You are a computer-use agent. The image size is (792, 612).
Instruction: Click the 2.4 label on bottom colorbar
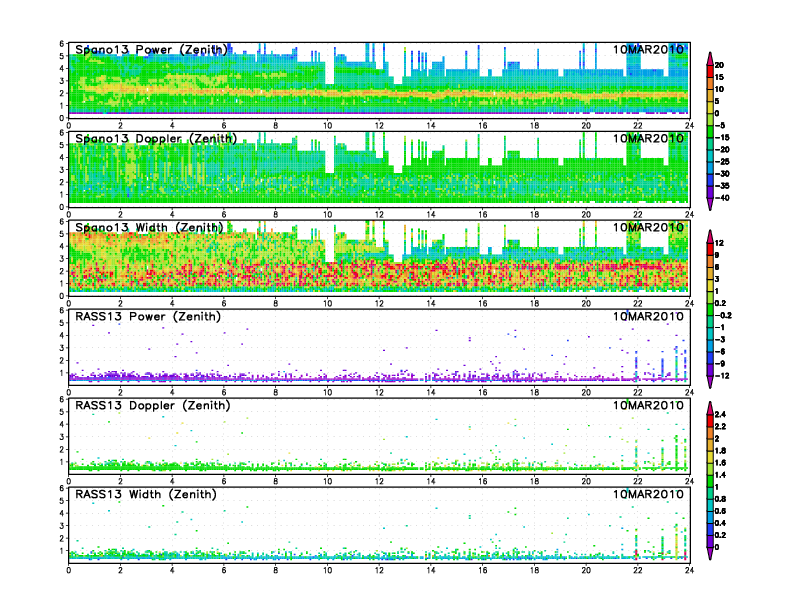coord(720,415)
